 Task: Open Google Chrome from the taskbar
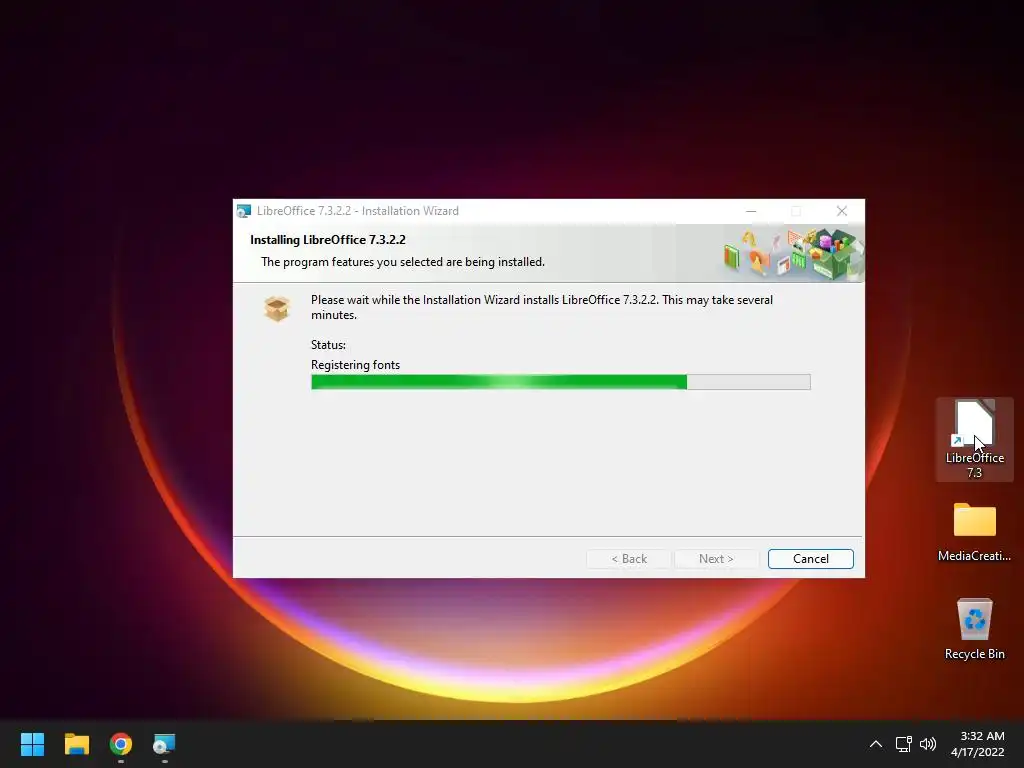coord(121,744)
